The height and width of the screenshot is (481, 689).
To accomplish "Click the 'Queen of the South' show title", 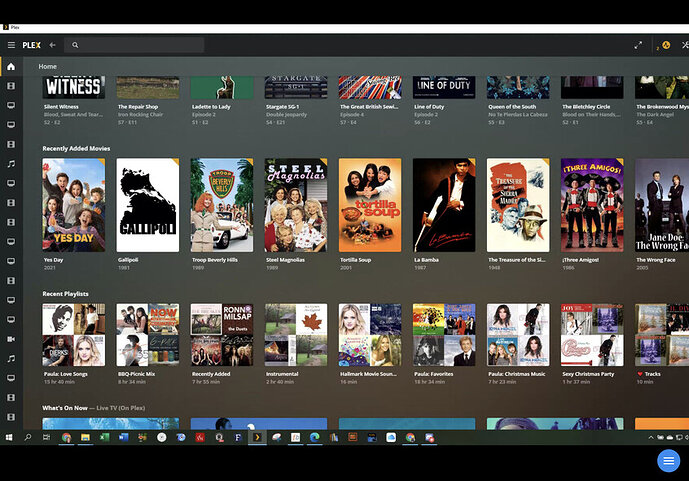I will pyautogui.click(x=512, y=106).
